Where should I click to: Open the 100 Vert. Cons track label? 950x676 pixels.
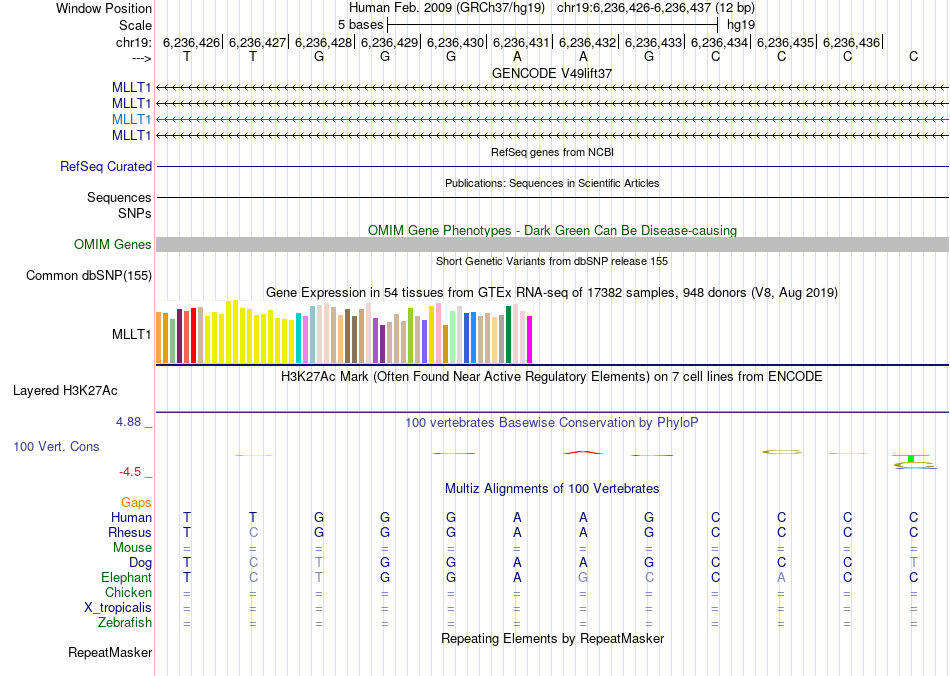(x=56, y=446)
